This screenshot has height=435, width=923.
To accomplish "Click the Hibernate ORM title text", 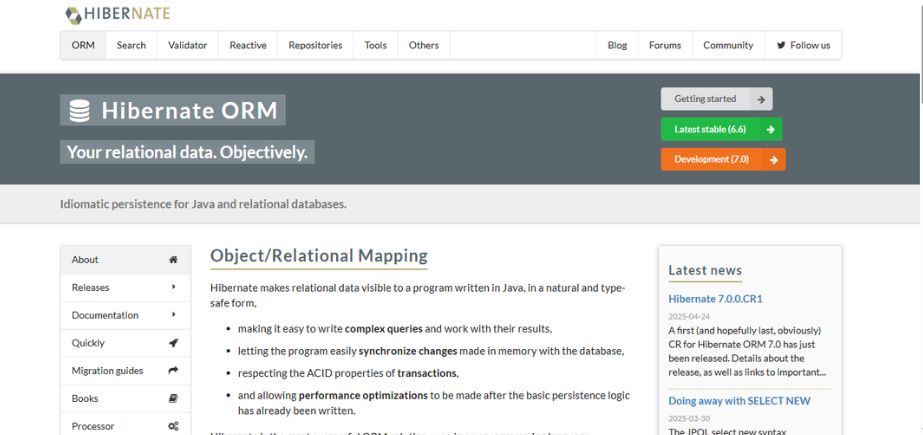I will coord(189,111).
